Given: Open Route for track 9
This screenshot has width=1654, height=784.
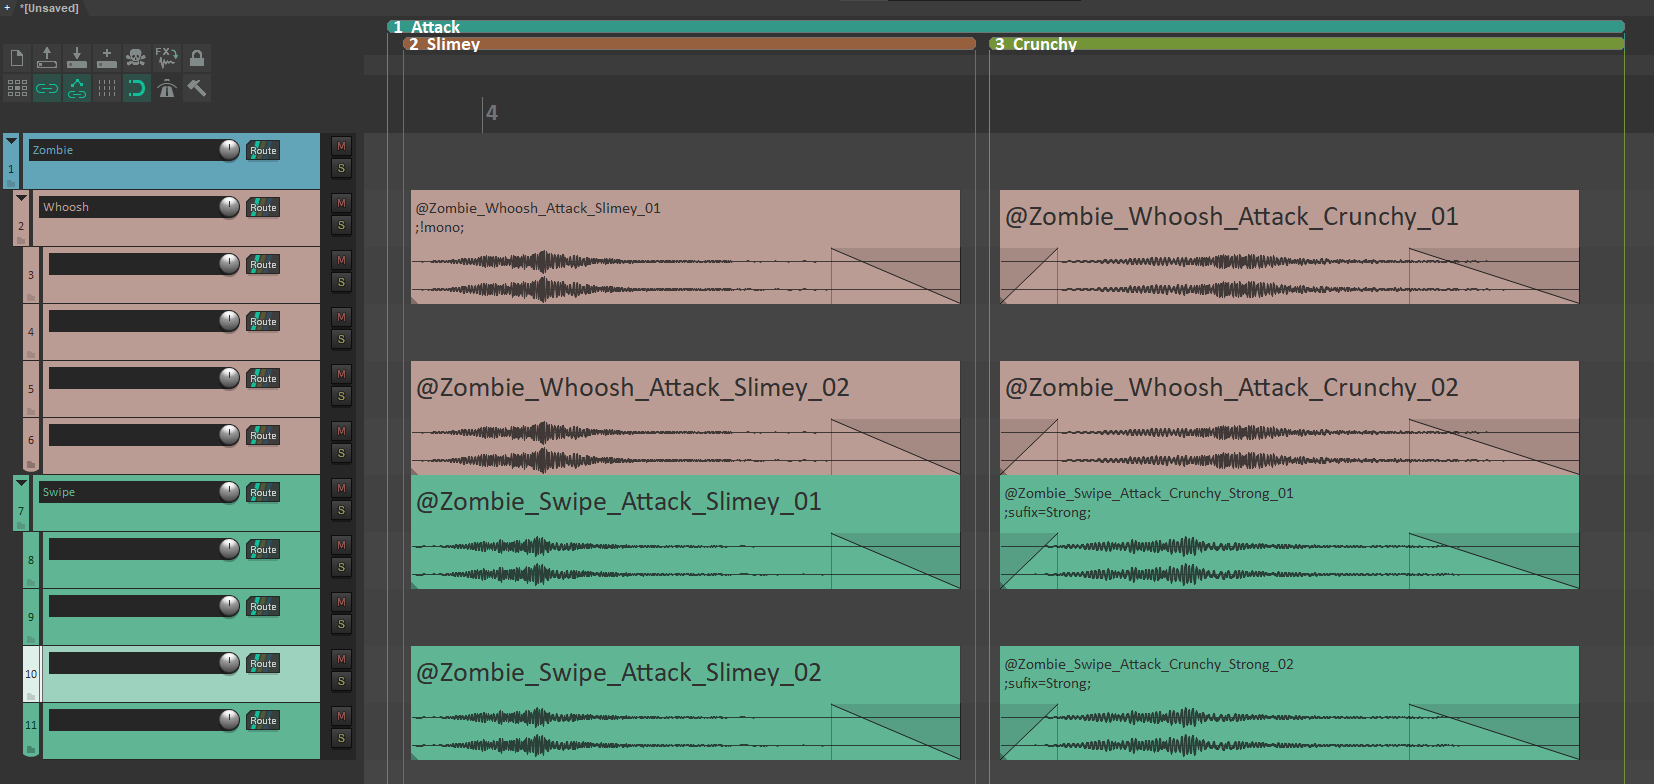Looking at the screenshot, I should pyautogui.click(x=263, y=606).
